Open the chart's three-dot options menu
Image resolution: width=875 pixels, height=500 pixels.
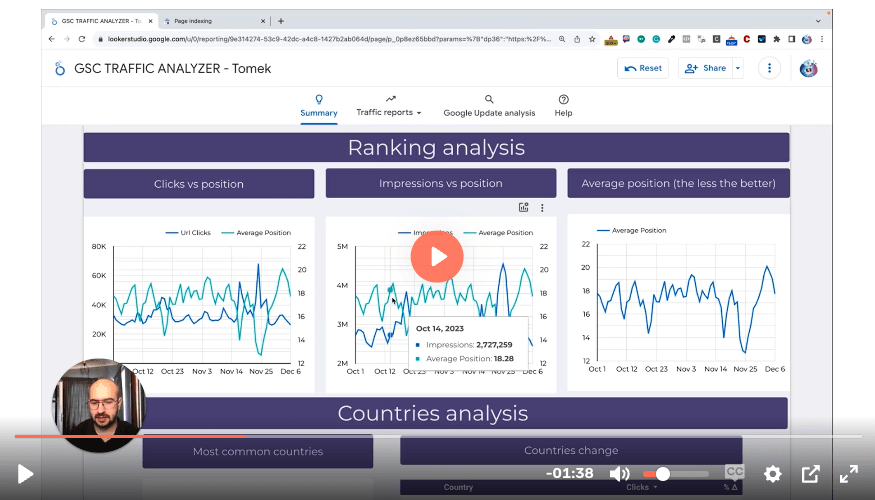point(542,208)
